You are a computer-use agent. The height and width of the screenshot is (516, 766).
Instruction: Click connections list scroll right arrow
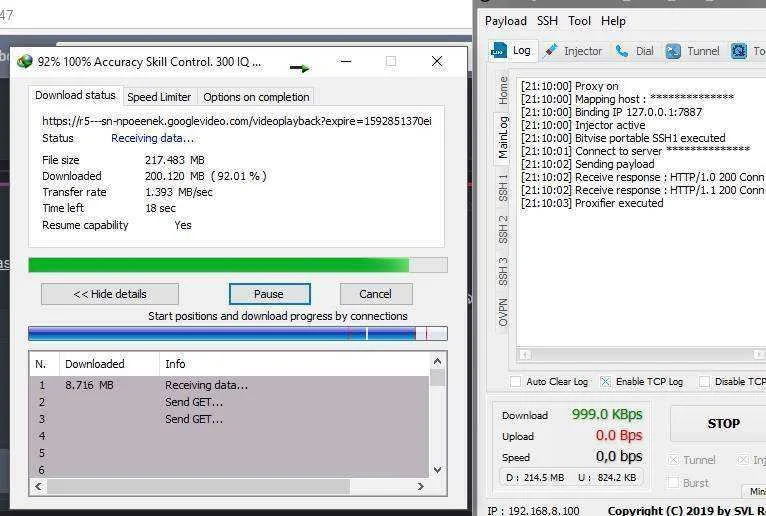point(421,486)
